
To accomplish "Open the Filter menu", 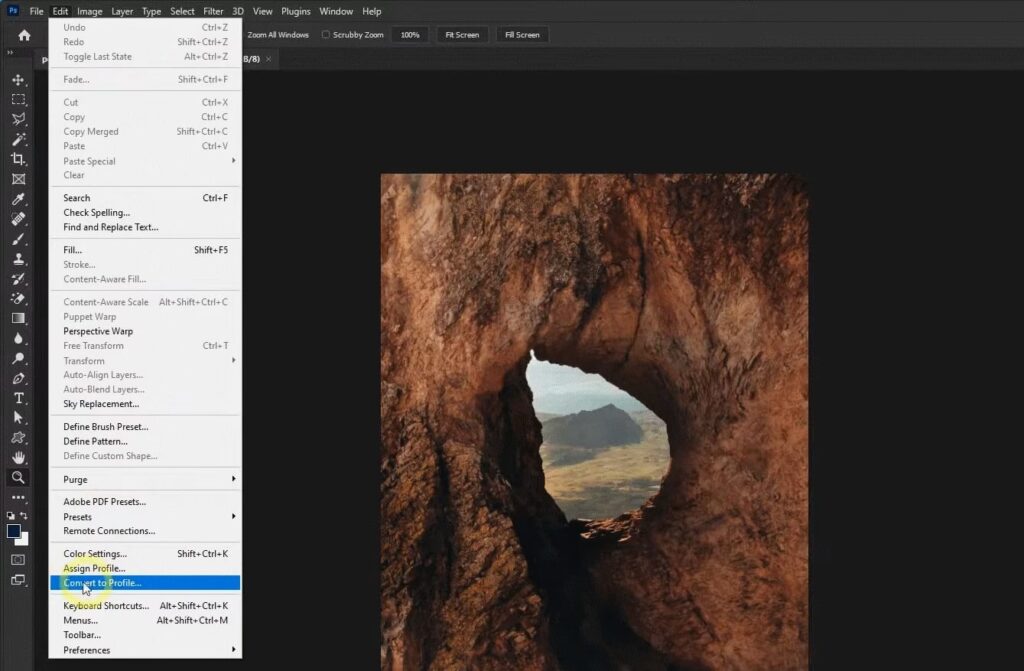I will pyautogui.click(x=213, y=11).
